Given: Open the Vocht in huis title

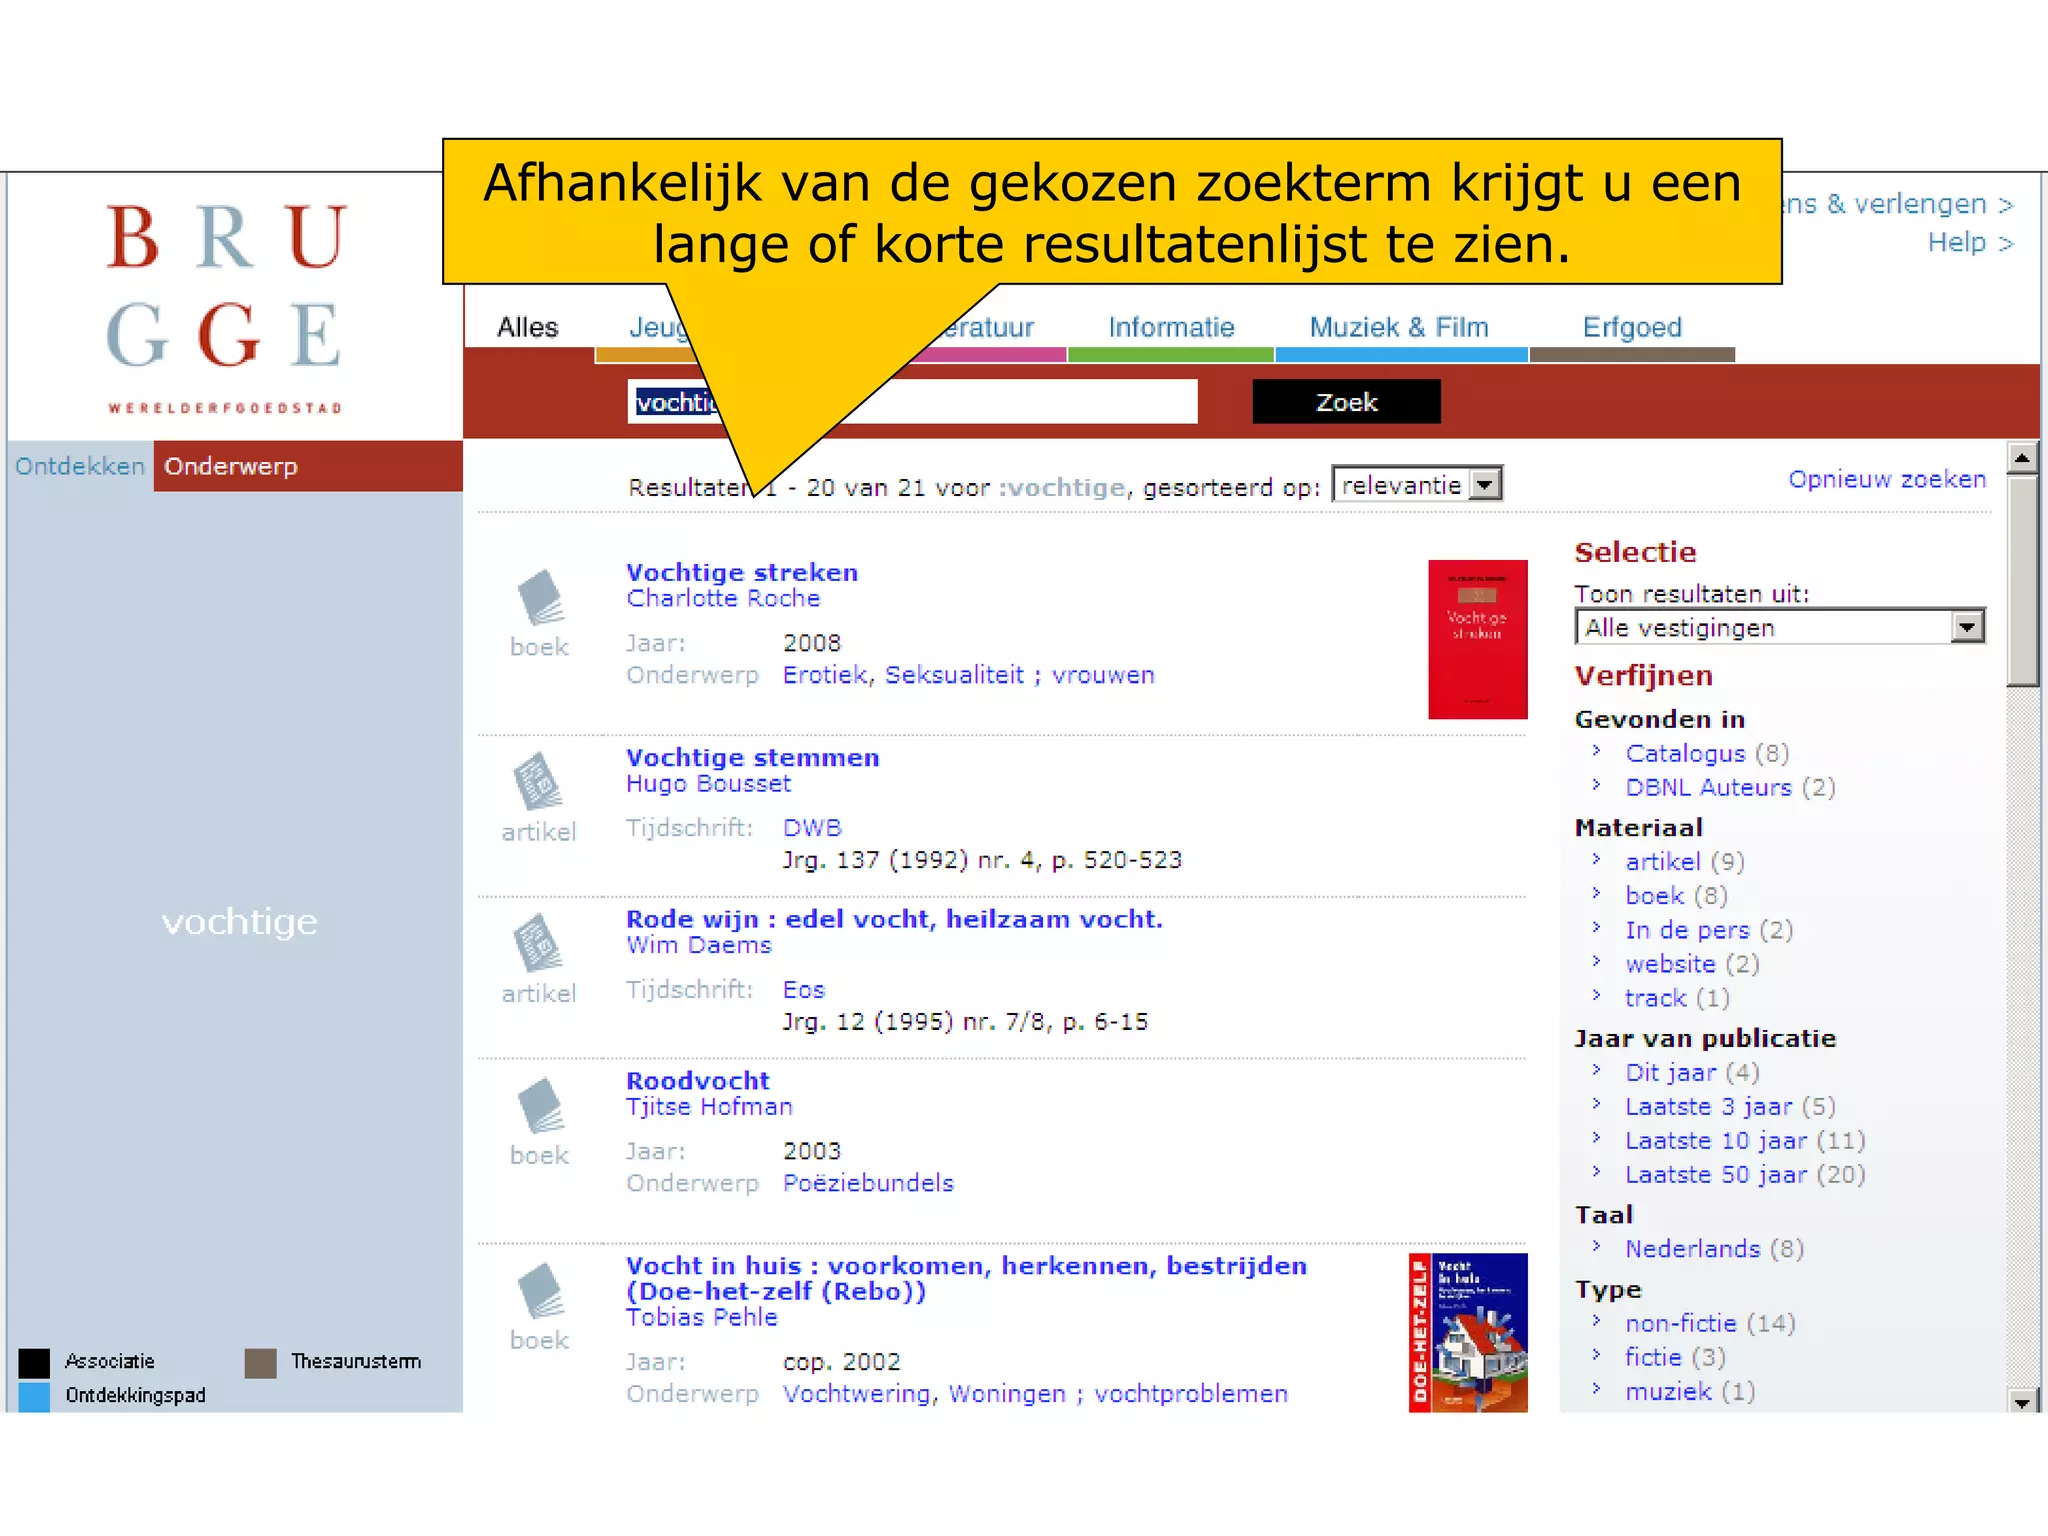Looking at the screenshot, I should point(966,1278).
